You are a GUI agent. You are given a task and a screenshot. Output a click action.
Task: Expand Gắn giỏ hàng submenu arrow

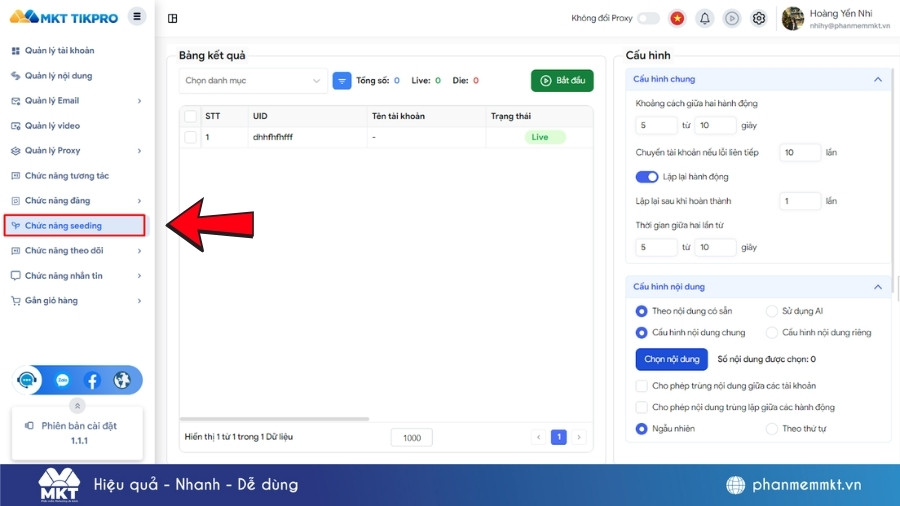tap(139, 301)
